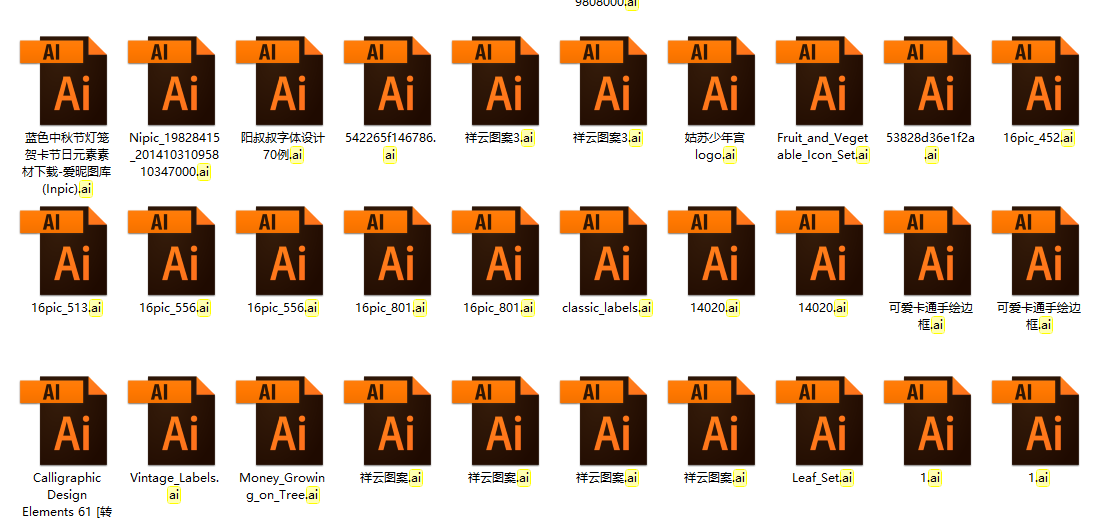Click the file name 542265f146786.ai
Screen dimensions: 1095x518
pos(390,146)
